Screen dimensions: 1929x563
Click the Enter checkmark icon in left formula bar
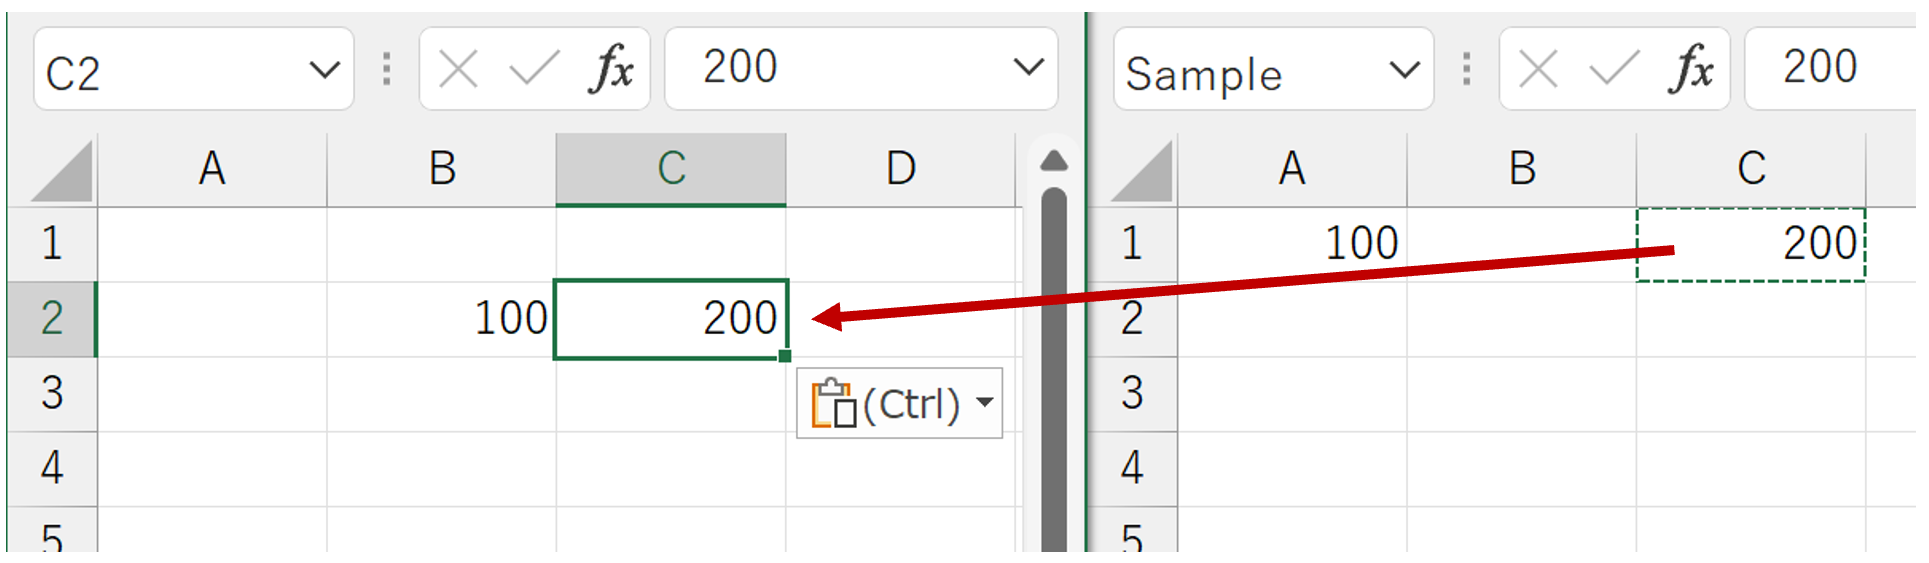pyautogui.click(x=534, y=69)
